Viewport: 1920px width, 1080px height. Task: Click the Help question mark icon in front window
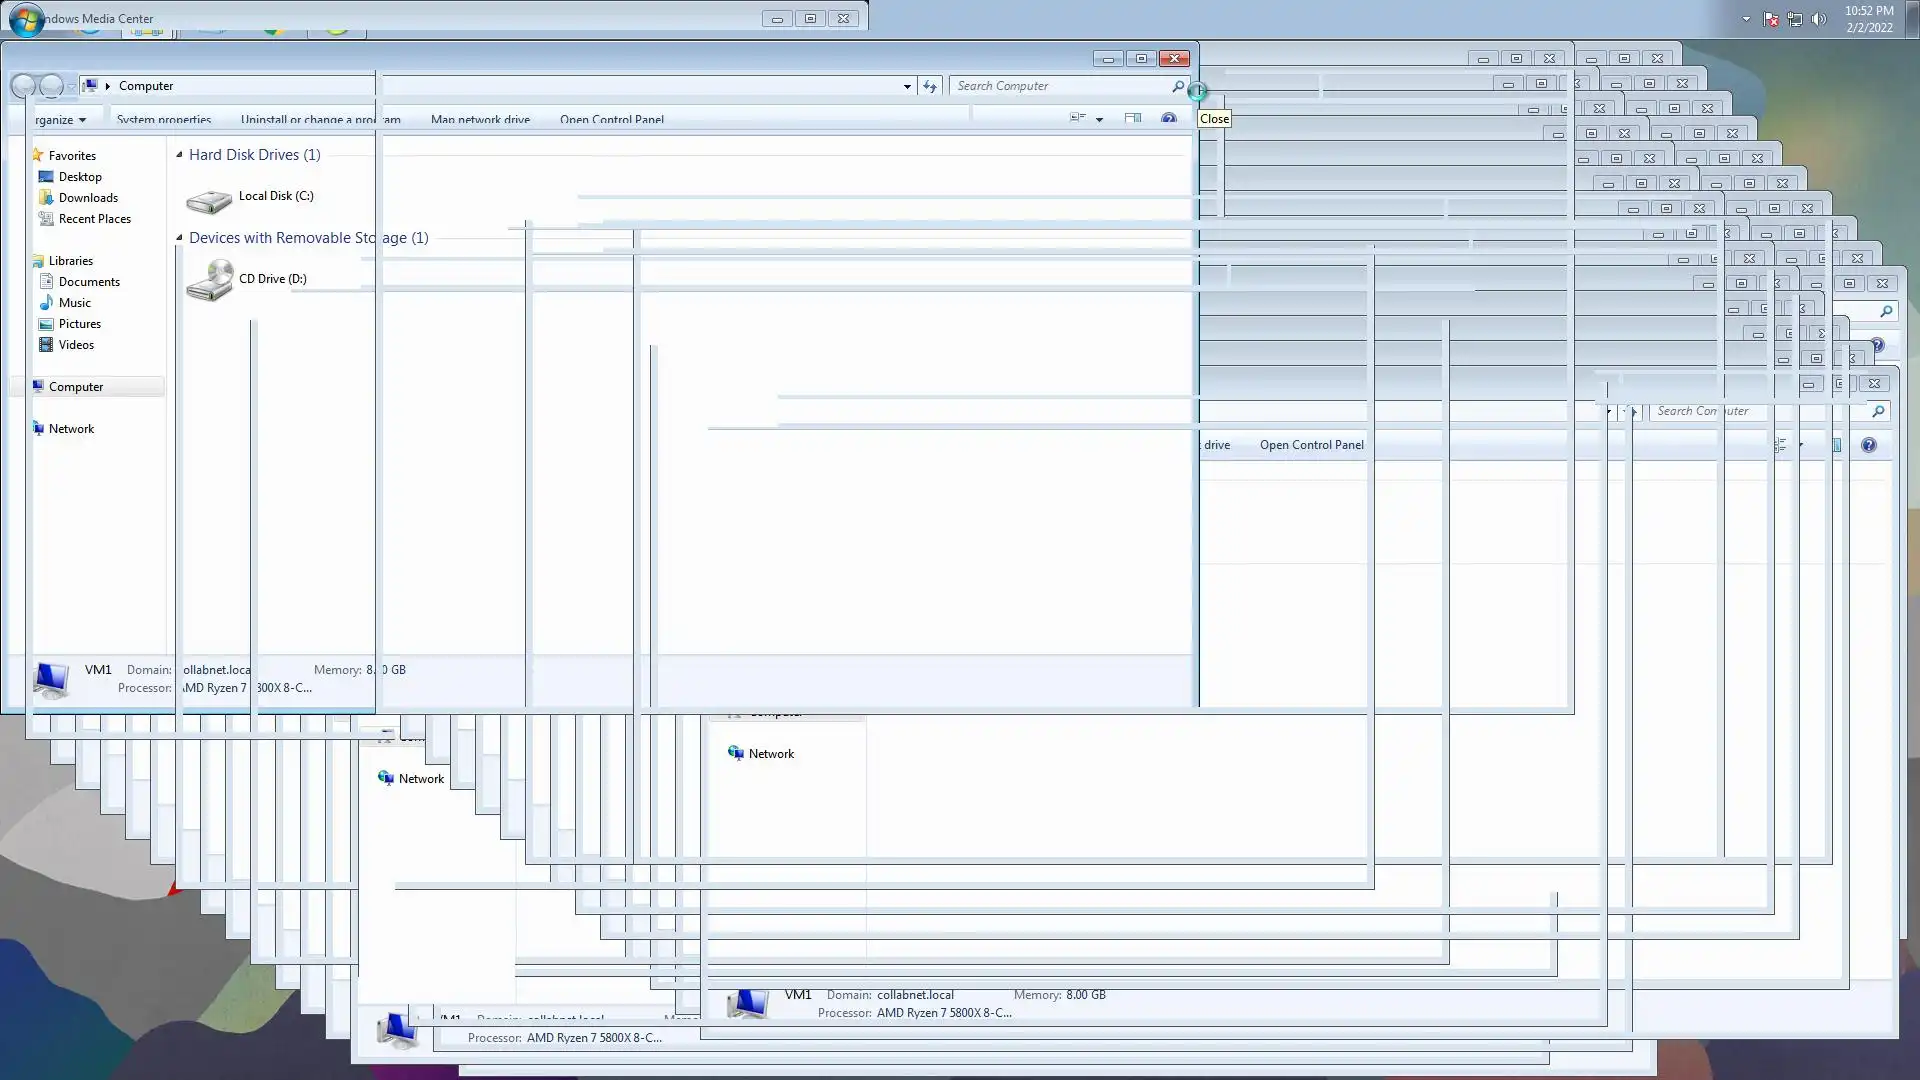coord(1168,119)
